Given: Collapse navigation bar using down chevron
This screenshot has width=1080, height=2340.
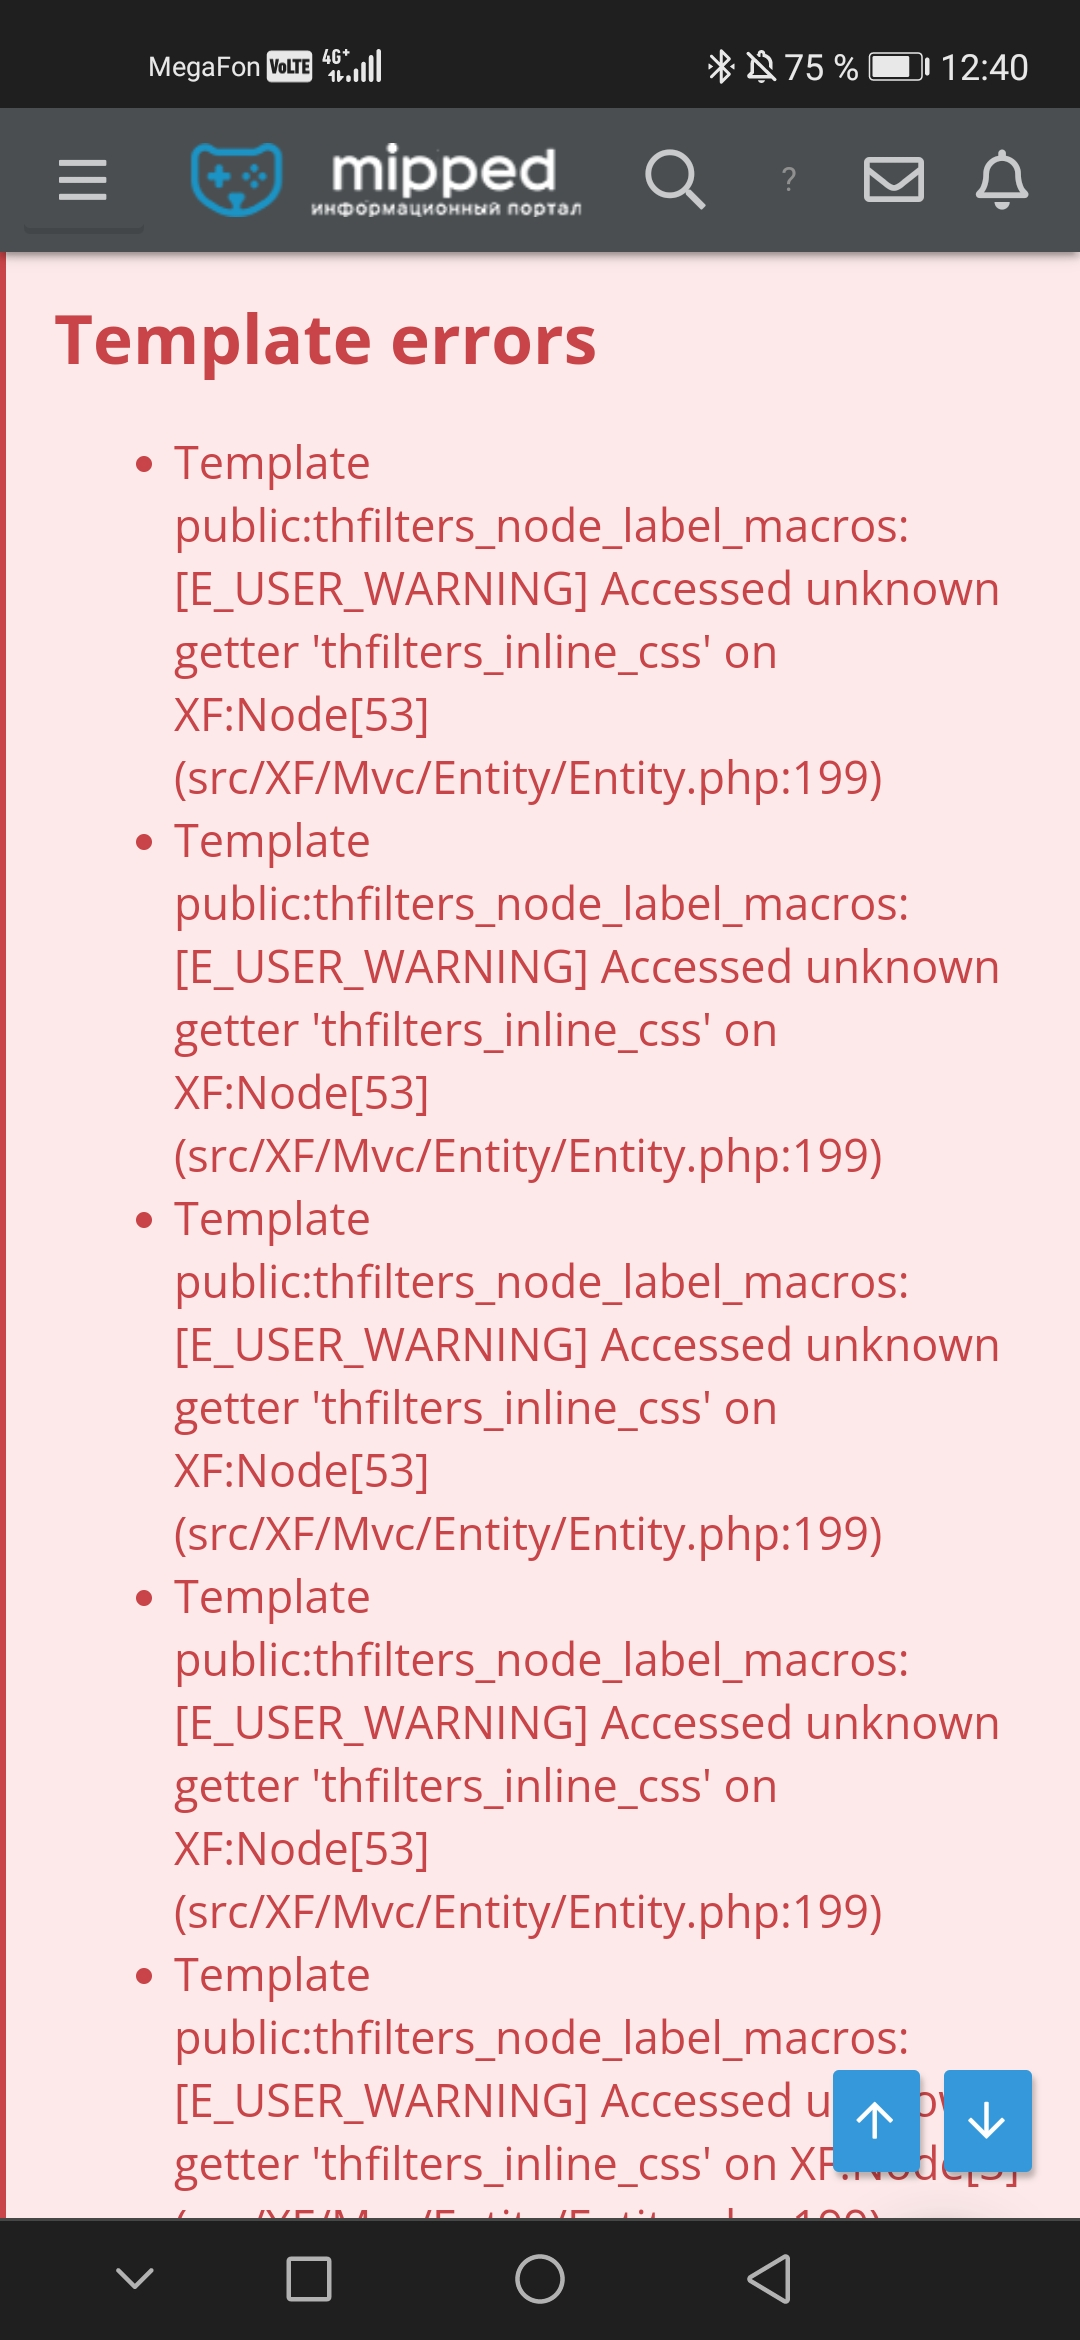Looking at the screenshot, I should (135, 2278).
